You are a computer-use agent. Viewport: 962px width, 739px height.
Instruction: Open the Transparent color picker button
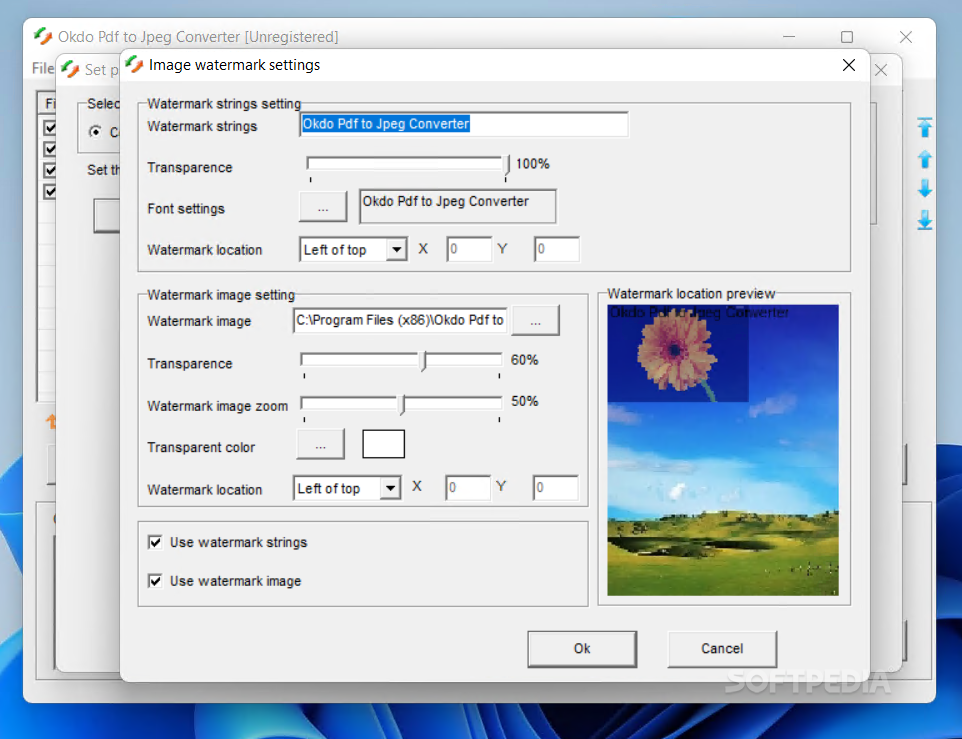[x=320, y=444]
